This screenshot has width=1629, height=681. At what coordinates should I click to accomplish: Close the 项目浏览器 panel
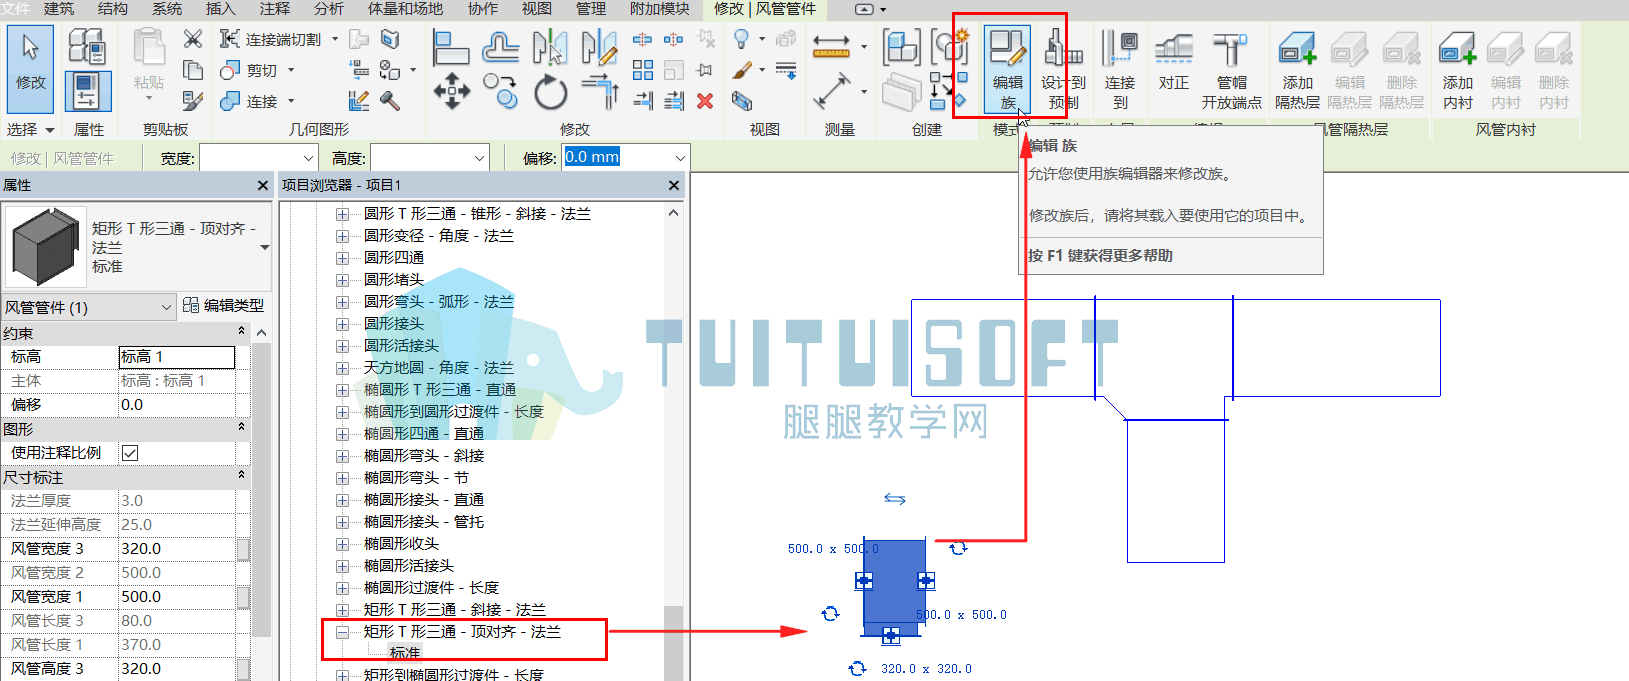pos(674,186)
